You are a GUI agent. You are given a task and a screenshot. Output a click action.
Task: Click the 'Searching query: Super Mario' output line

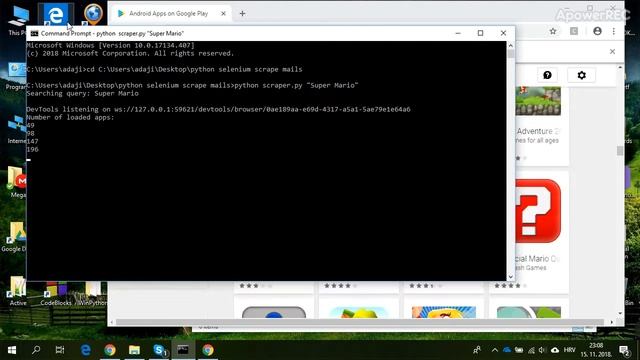82,93
